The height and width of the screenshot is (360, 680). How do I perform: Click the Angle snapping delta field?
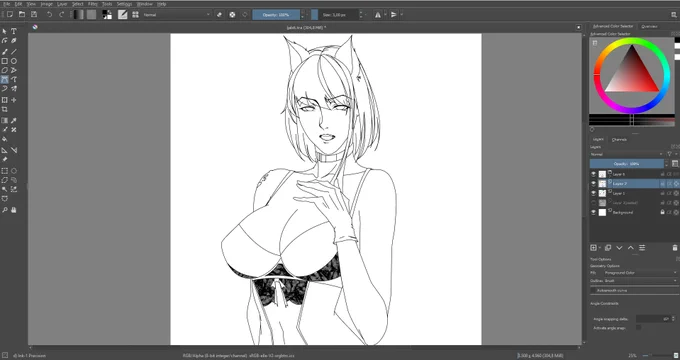coord(653,319)
